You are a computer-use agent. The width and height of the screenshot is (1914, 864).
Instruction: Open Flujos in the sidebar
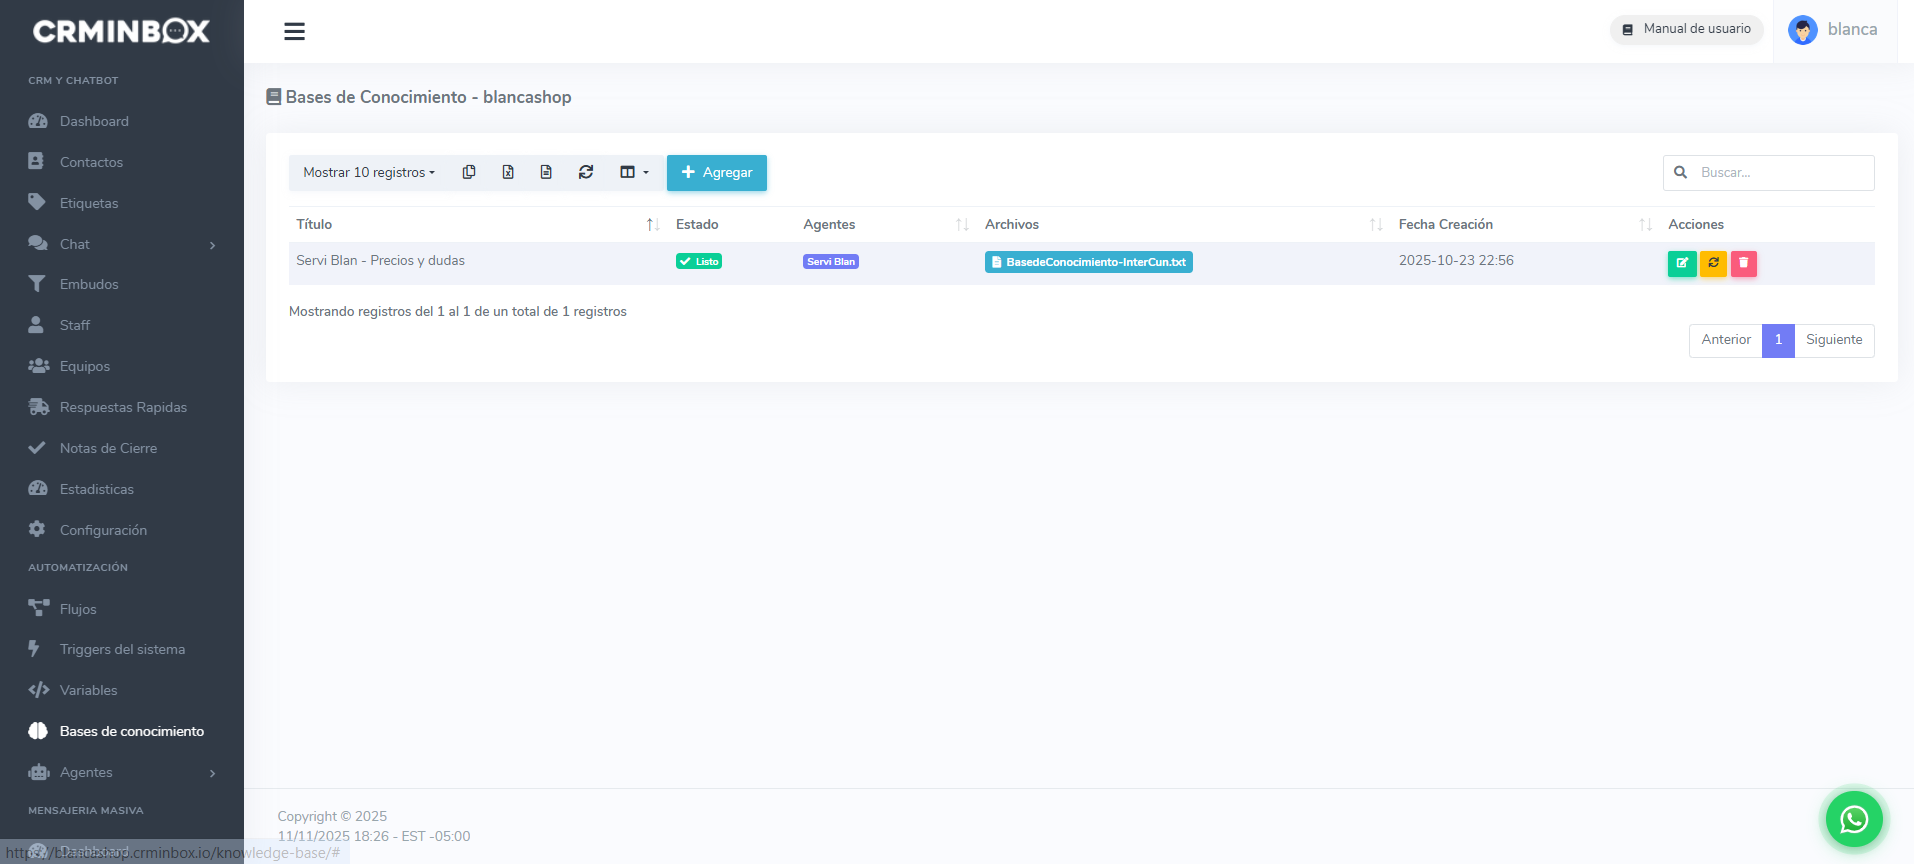(x=78, y=609)
